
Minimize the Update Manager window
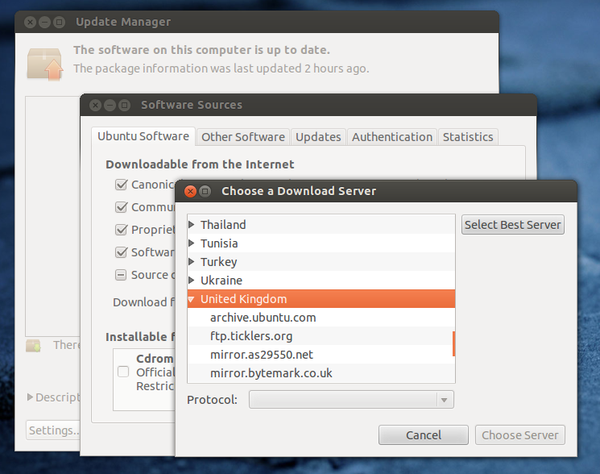pos(45,22)
